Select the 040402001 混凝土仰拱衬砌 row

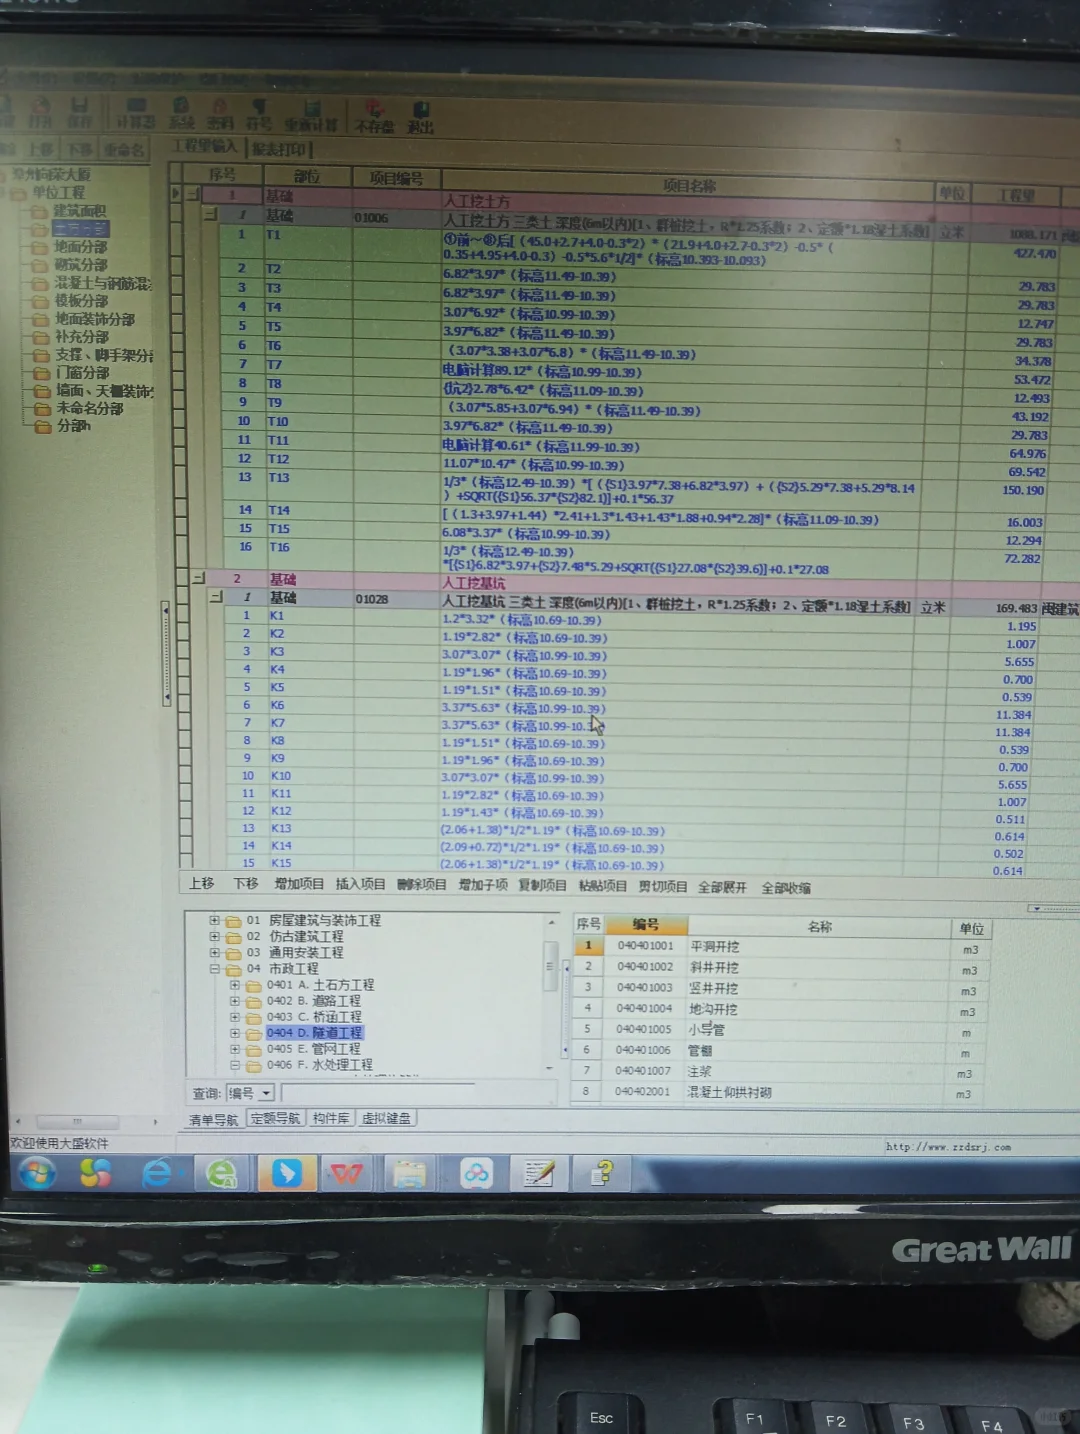tap(778, 1092)
